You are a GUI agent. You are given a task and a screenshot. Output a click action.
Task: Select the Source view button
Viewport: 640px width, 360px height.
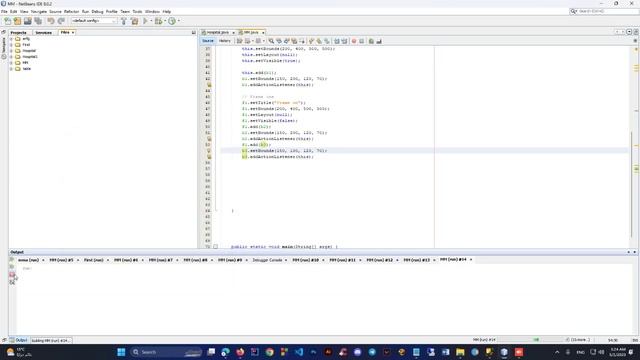pyautogui.click(x=207, y=41)
